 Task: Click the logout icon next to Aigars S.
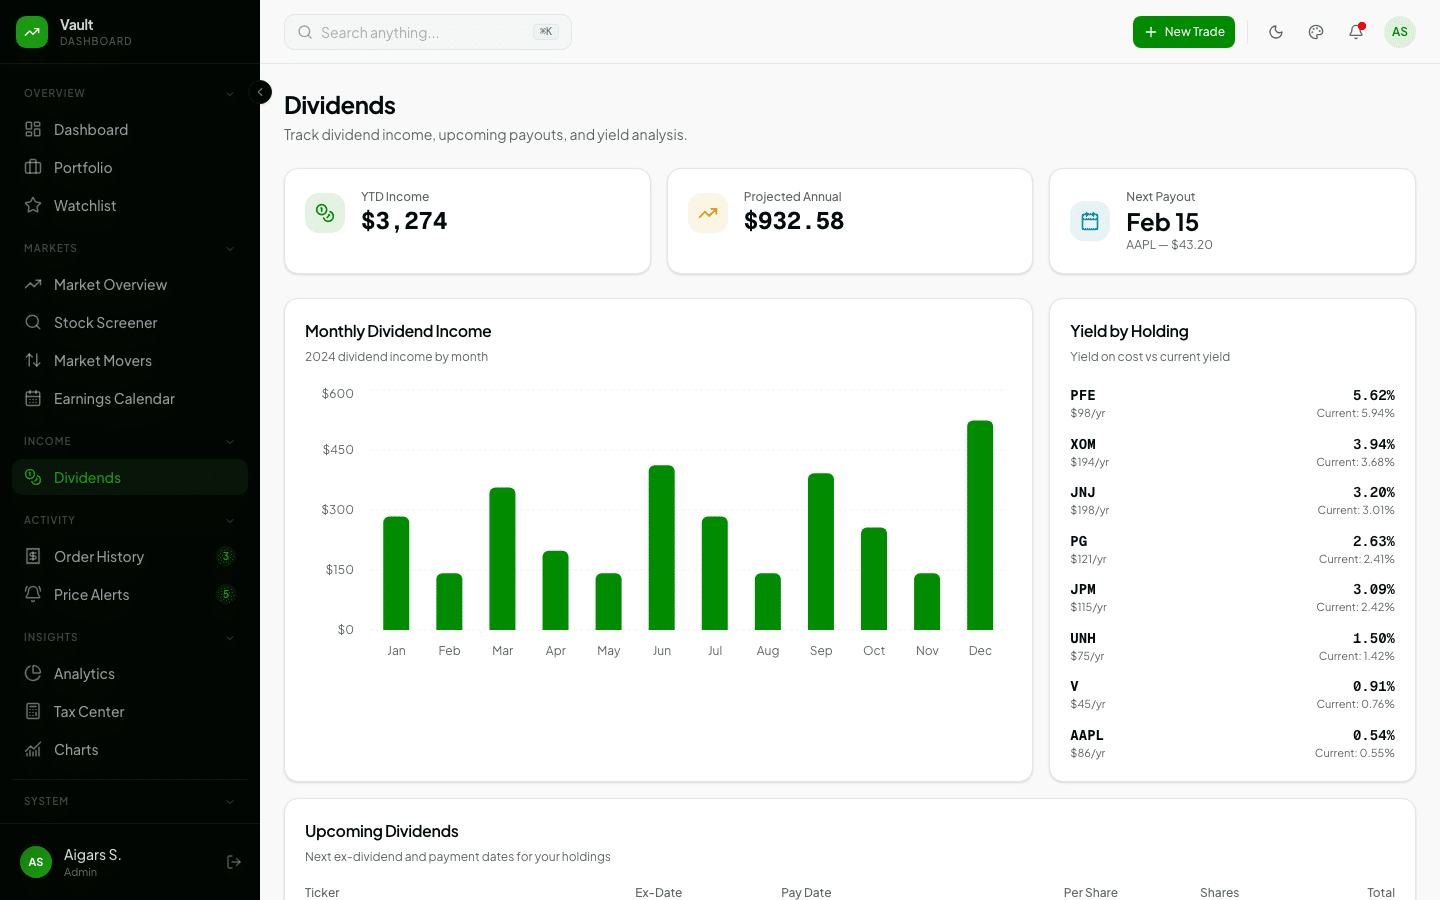pos(233,861)
